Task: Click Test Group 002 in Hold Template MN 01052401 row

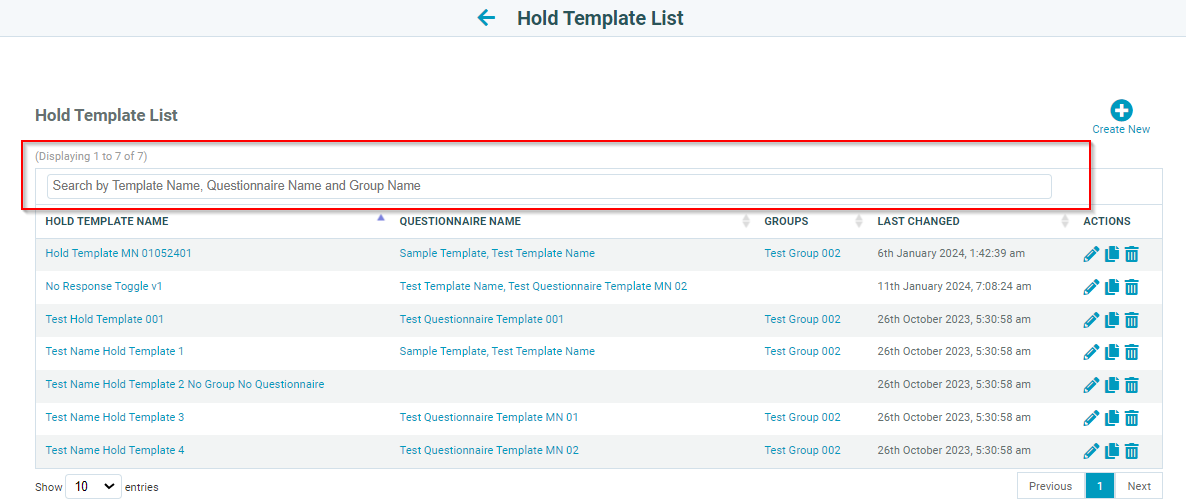Action: [803, 253]
